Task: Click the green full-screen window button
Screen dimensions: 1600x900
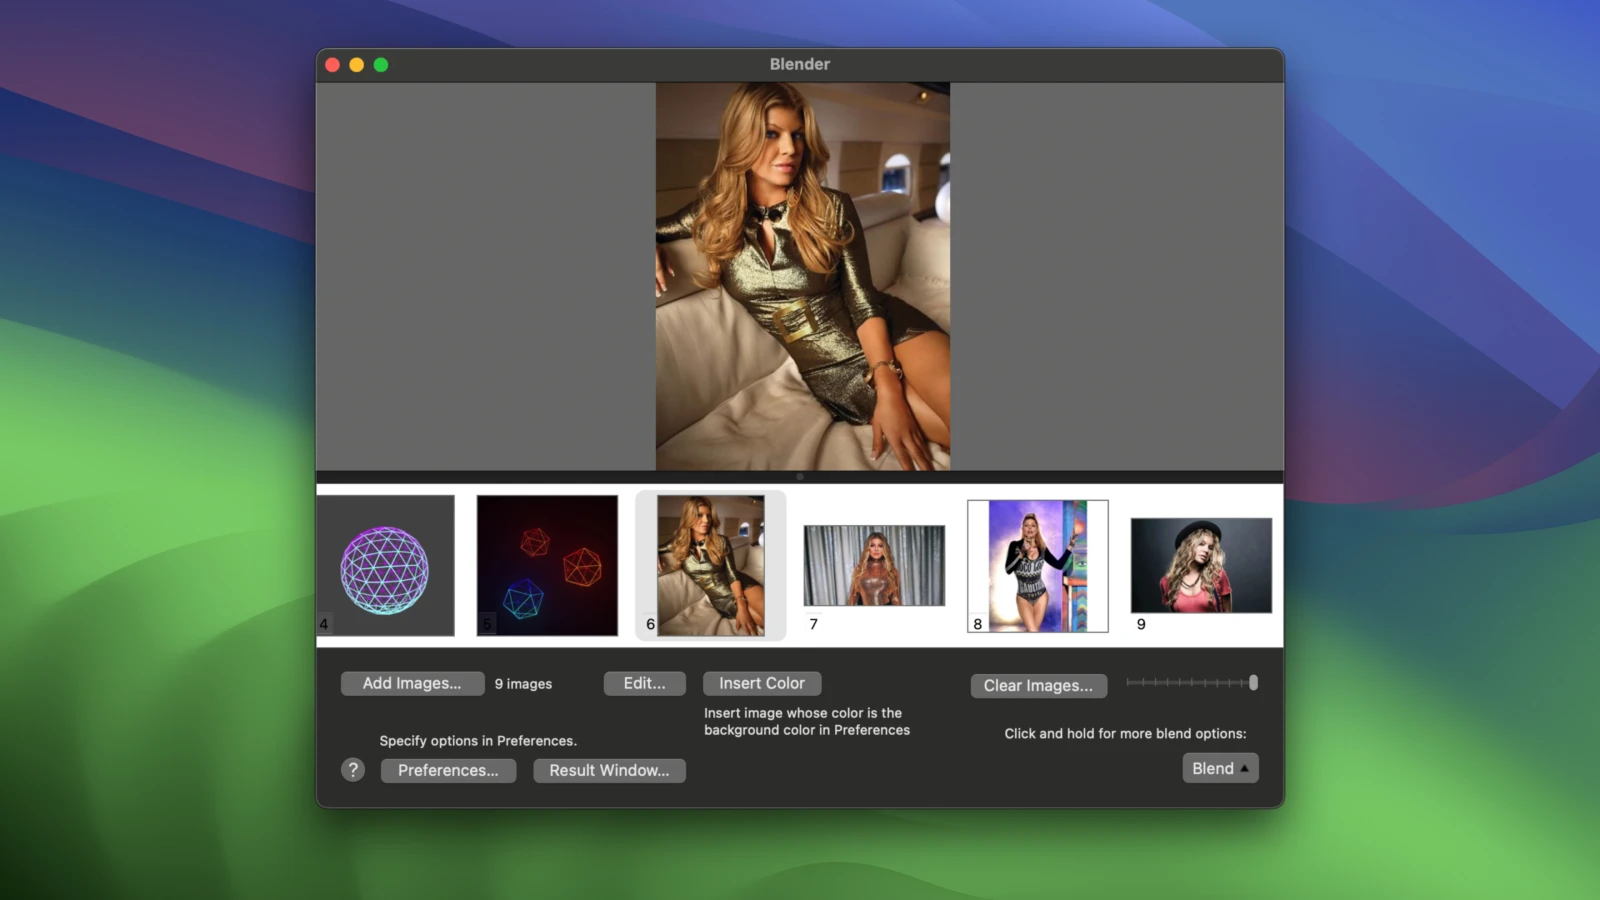Action: [381, 65]
